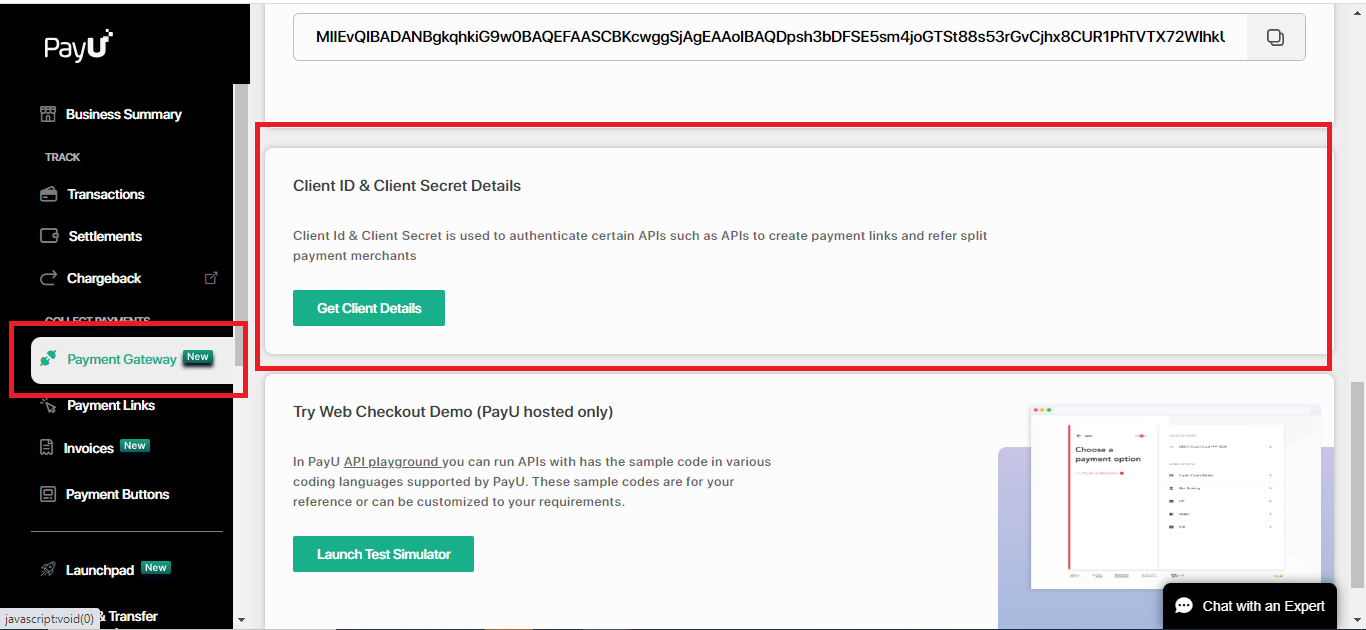Open Chat with an Expert widget
Screen dimensions: 1366x630
pyautogui.click(x=1249, y=606)
